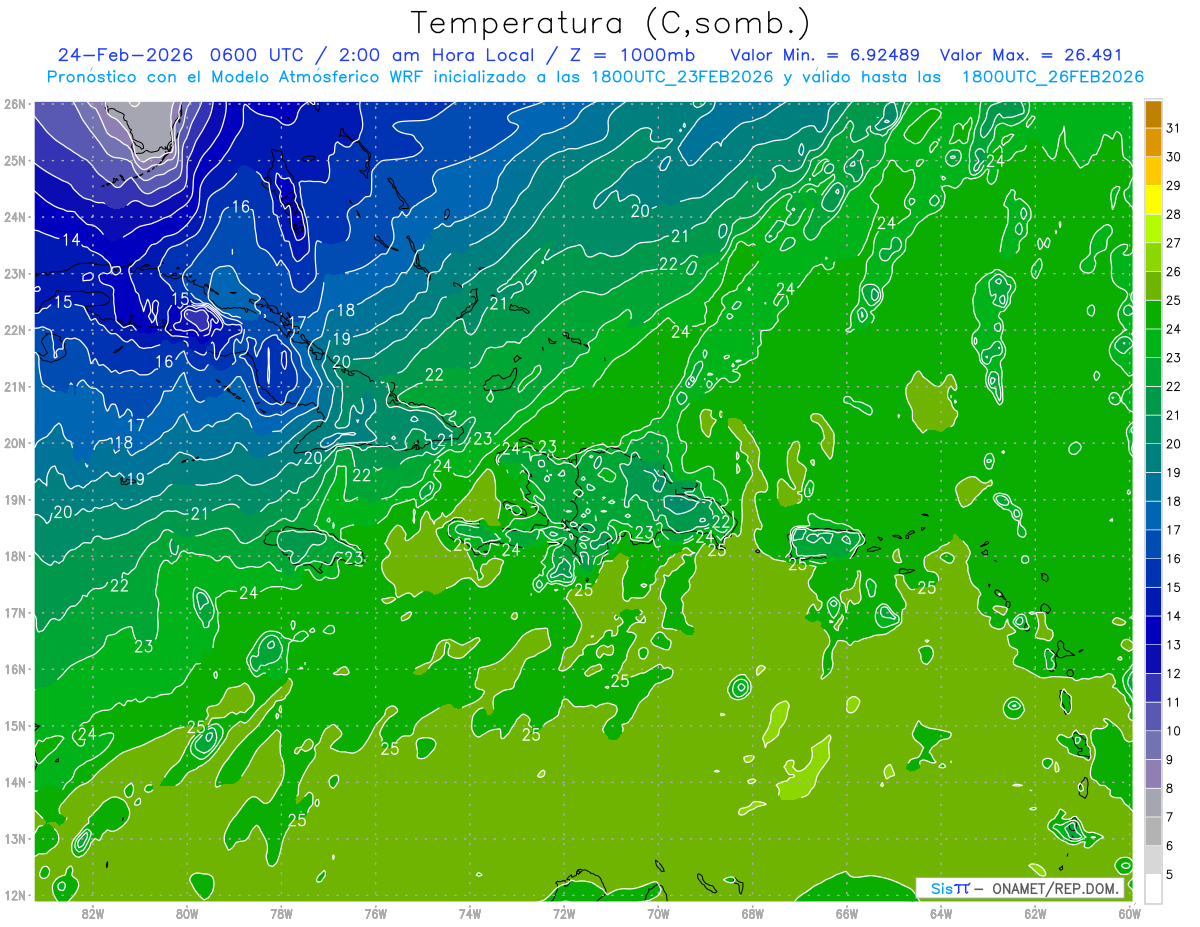1200x927 pixels.
Task: Click the '26N' latitude axis label
Action: (x=15, y=104)
